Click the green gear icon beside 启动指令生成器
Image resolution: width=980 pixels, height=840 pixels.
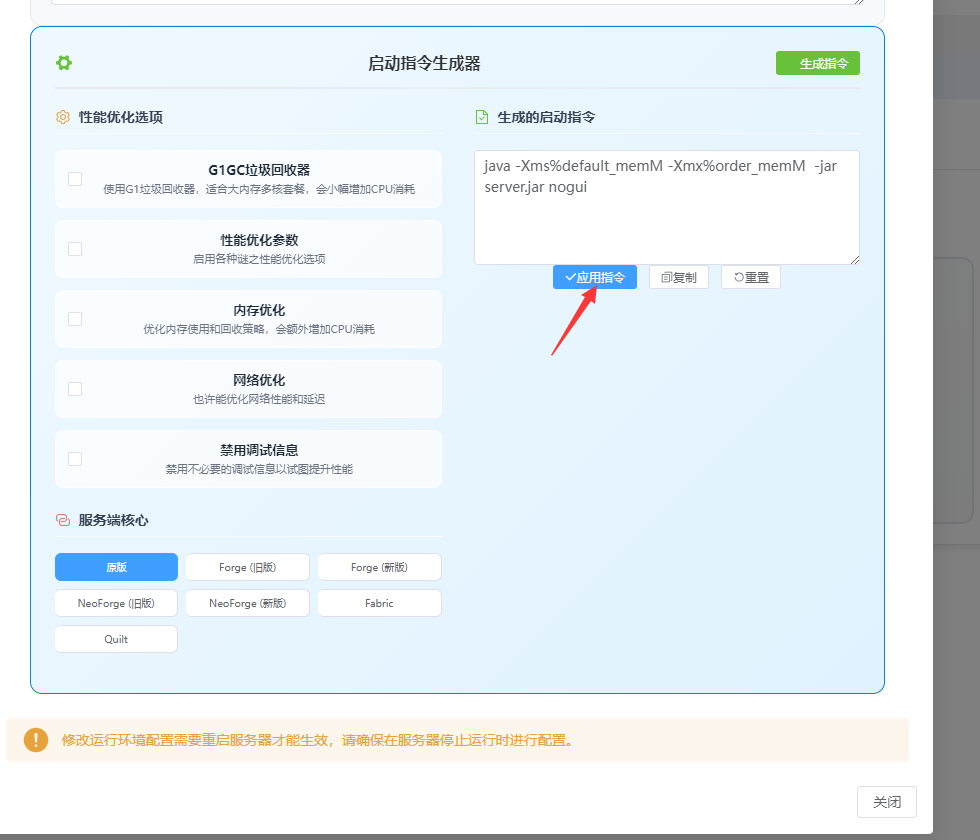[x=64, y=63]
